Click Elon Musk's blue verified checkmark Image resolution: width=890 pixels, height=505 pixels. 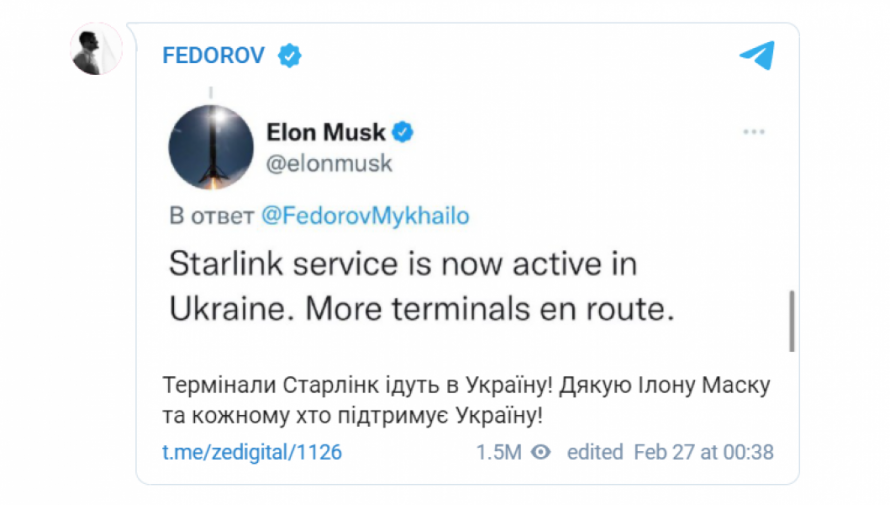click(403, 132)
